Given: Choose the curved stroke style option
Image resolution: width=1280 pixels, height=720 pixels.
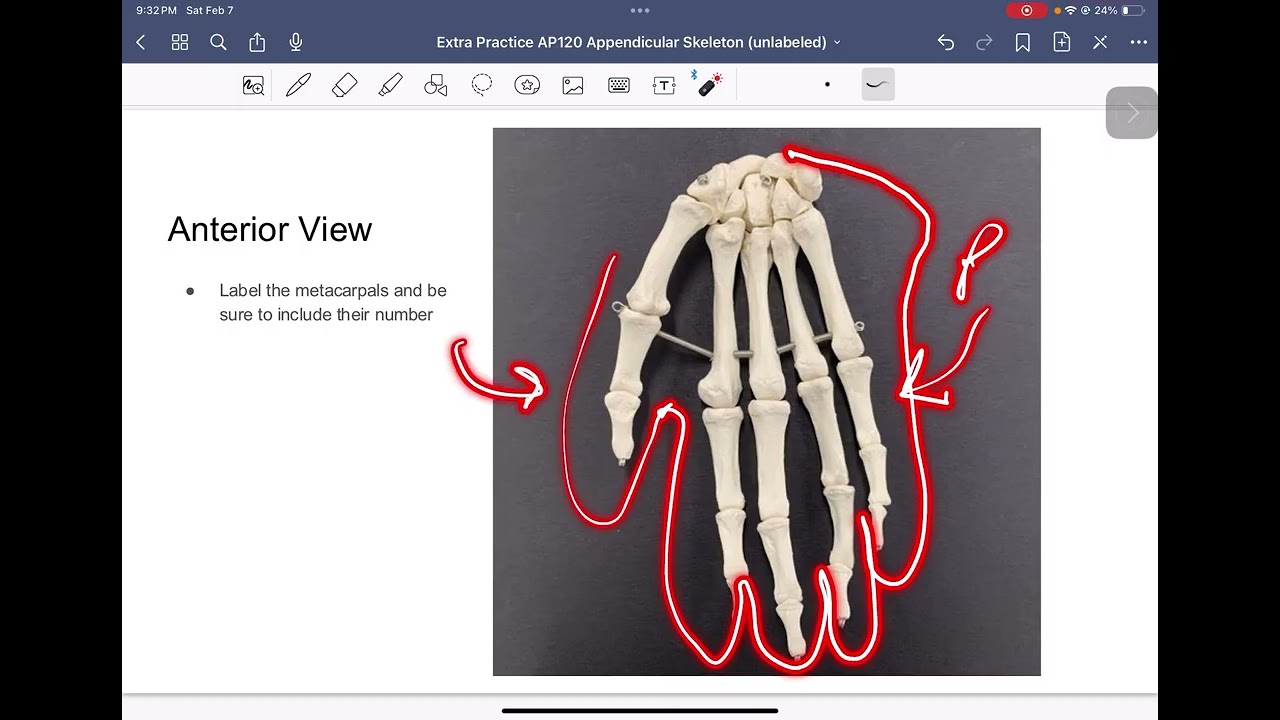Looking at the screenshot, I should 877,85.
